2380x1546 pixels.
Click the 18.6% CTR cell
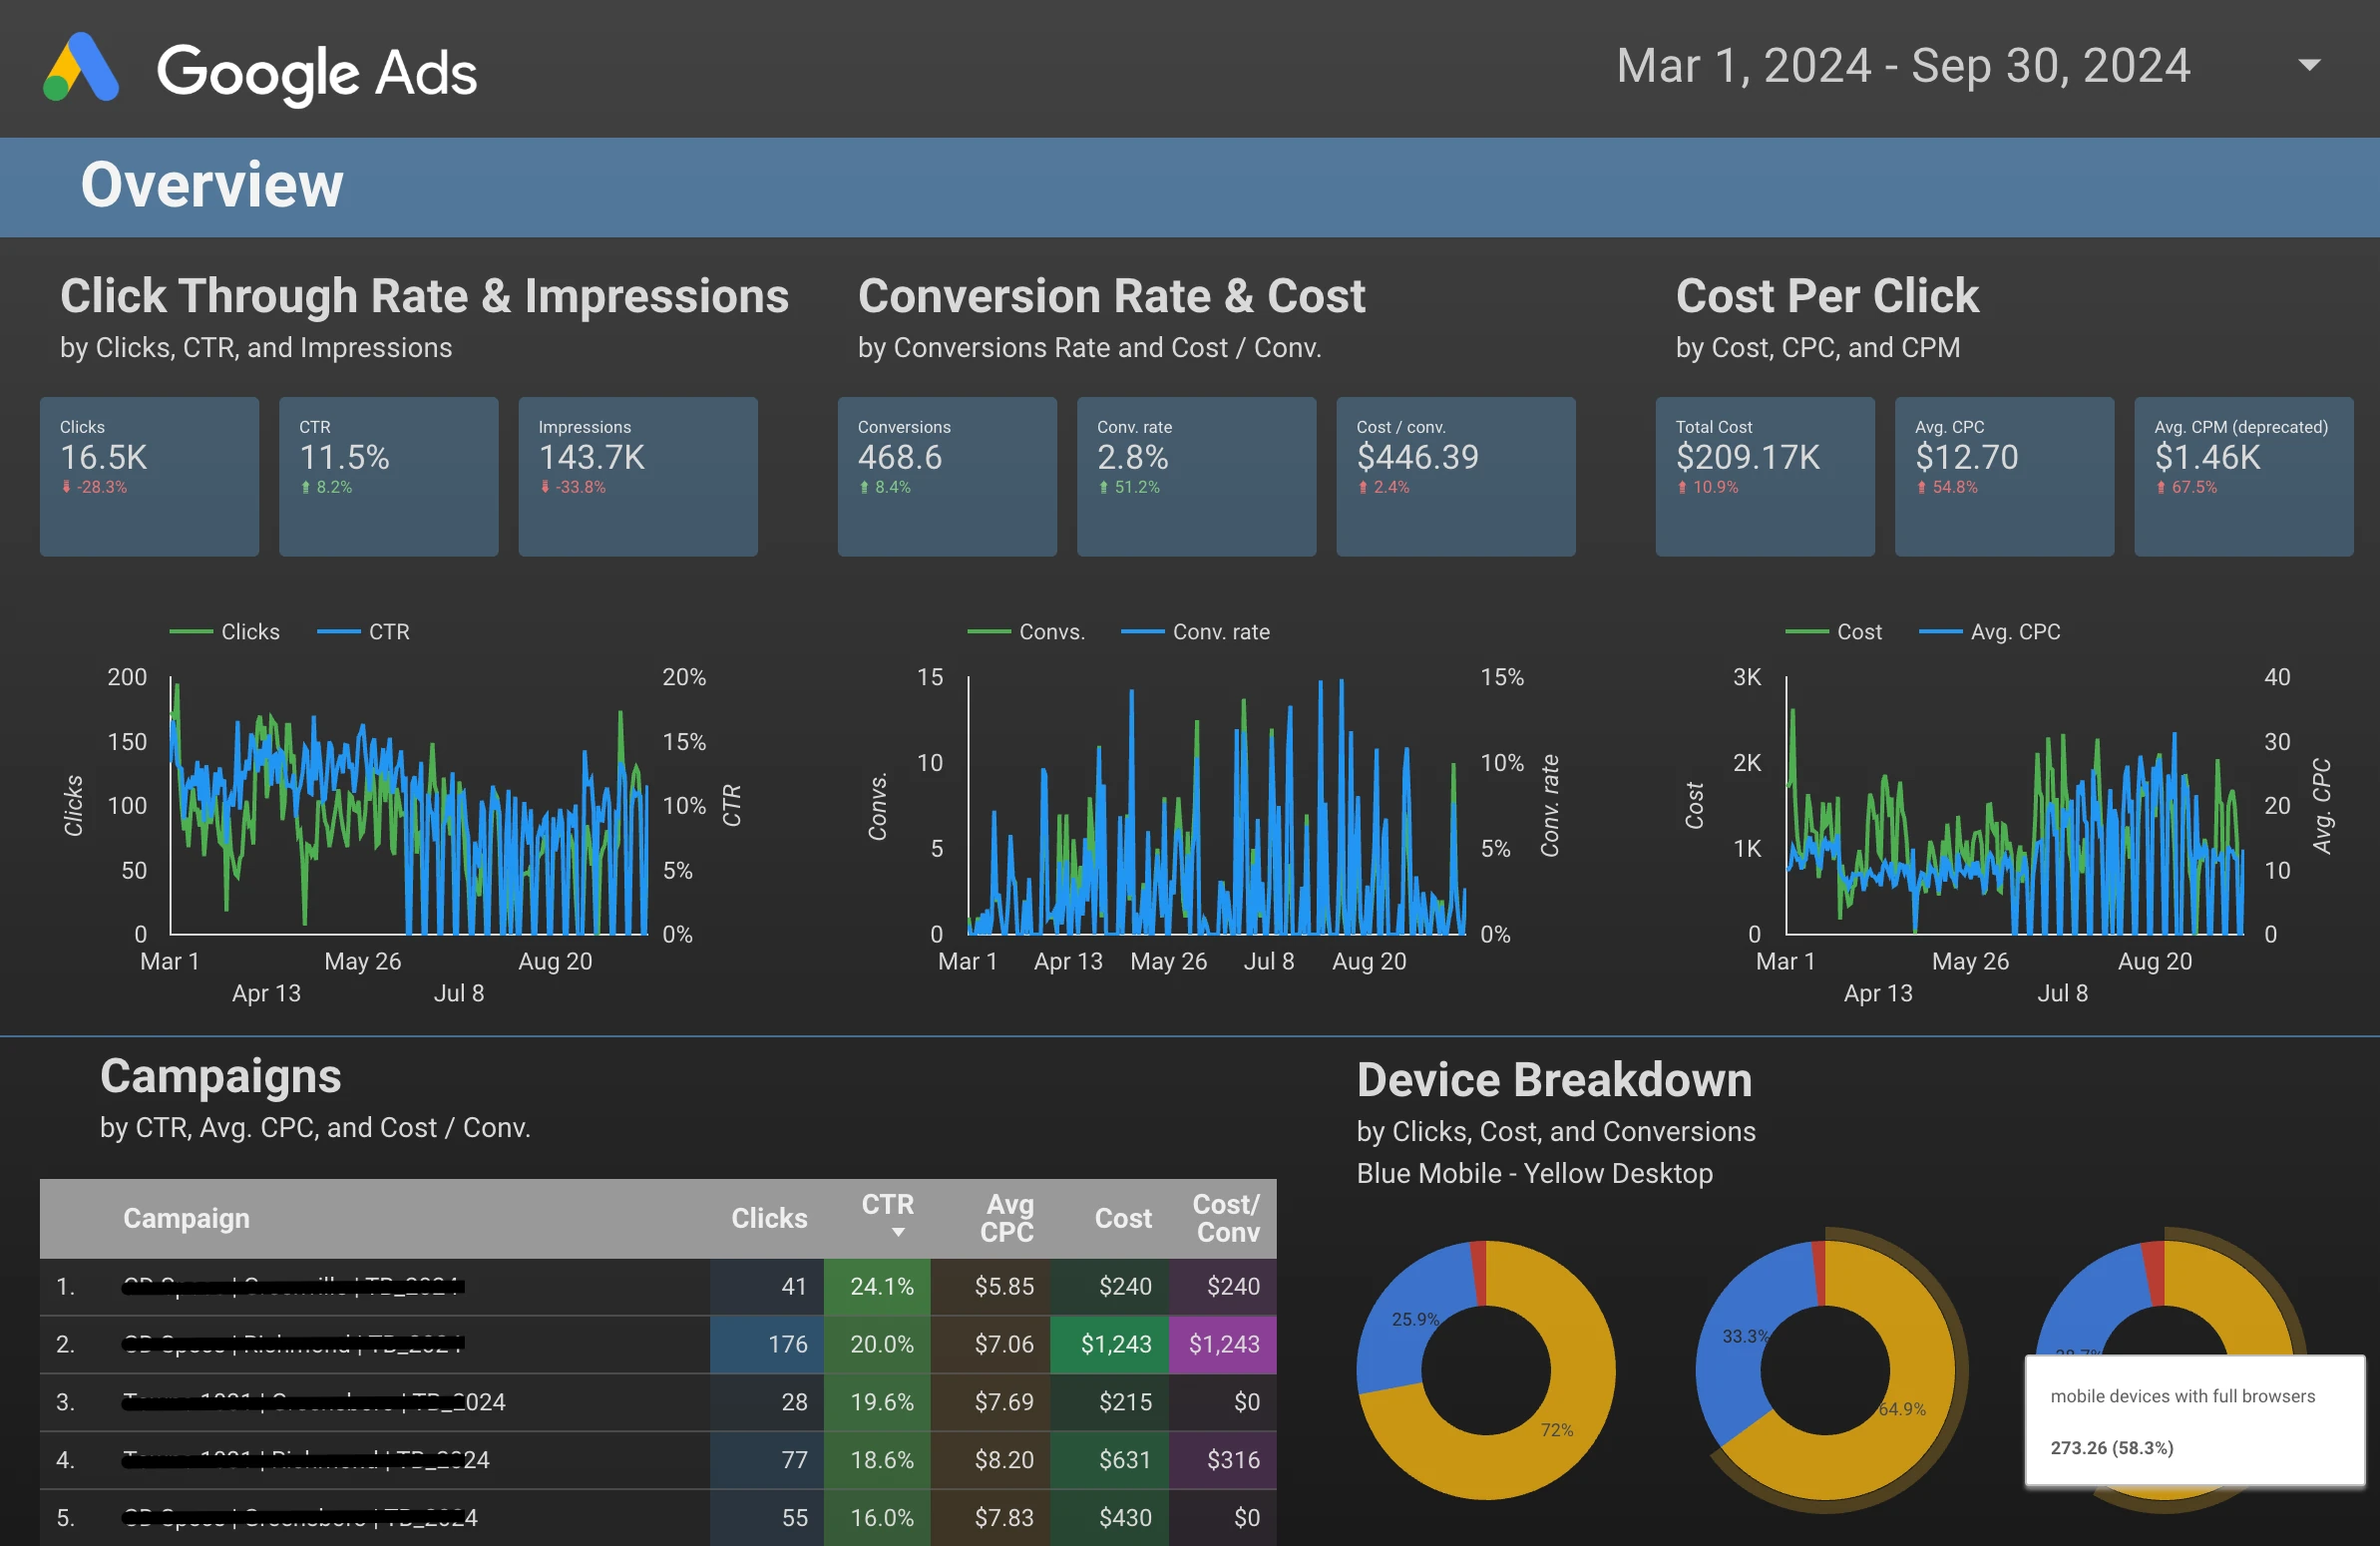[x=877, y=1460]
